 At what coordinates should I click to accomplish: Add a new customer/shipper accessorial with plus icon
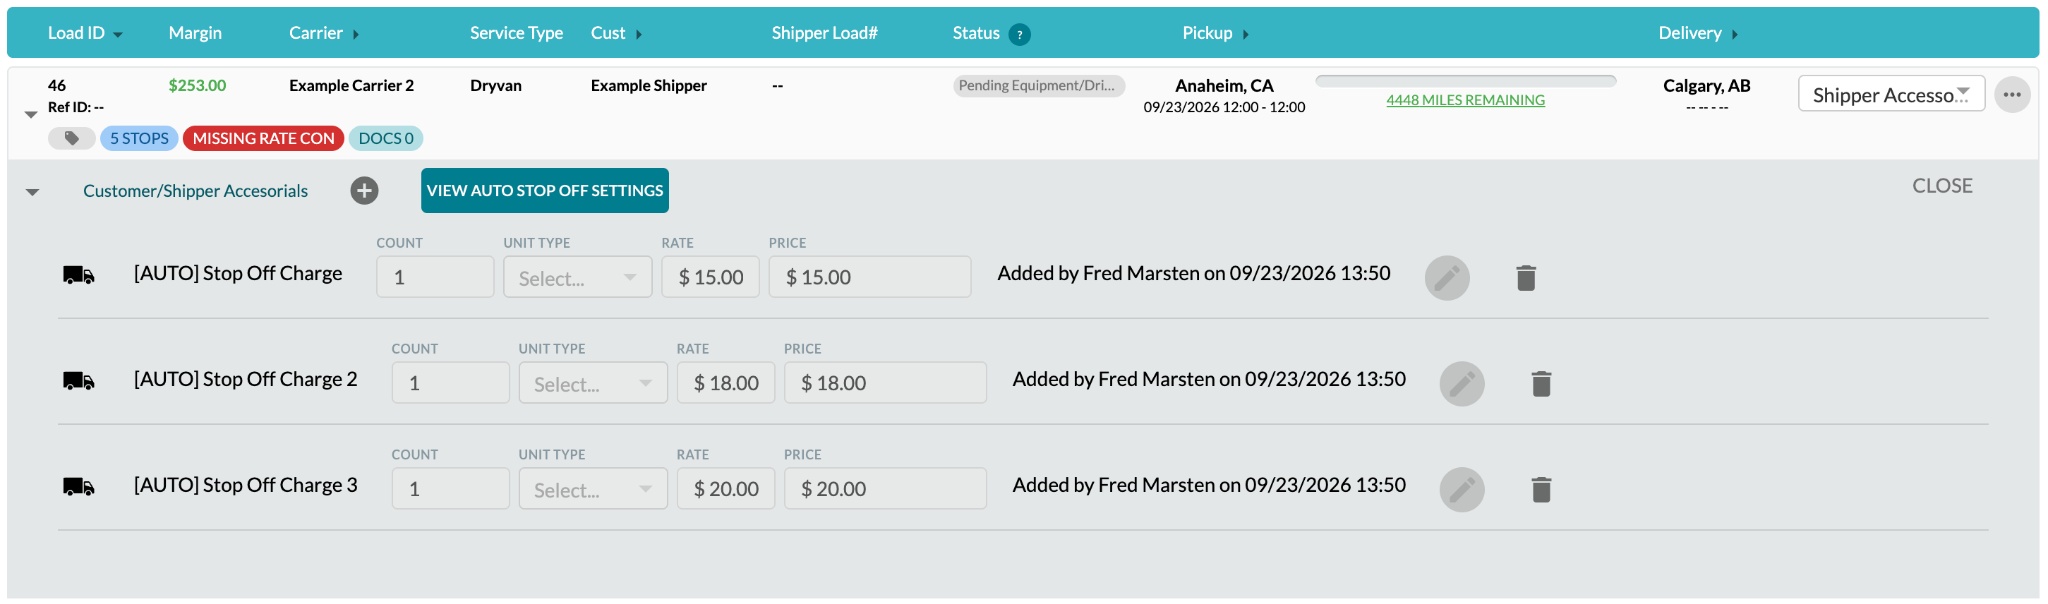tap(364, 190)
